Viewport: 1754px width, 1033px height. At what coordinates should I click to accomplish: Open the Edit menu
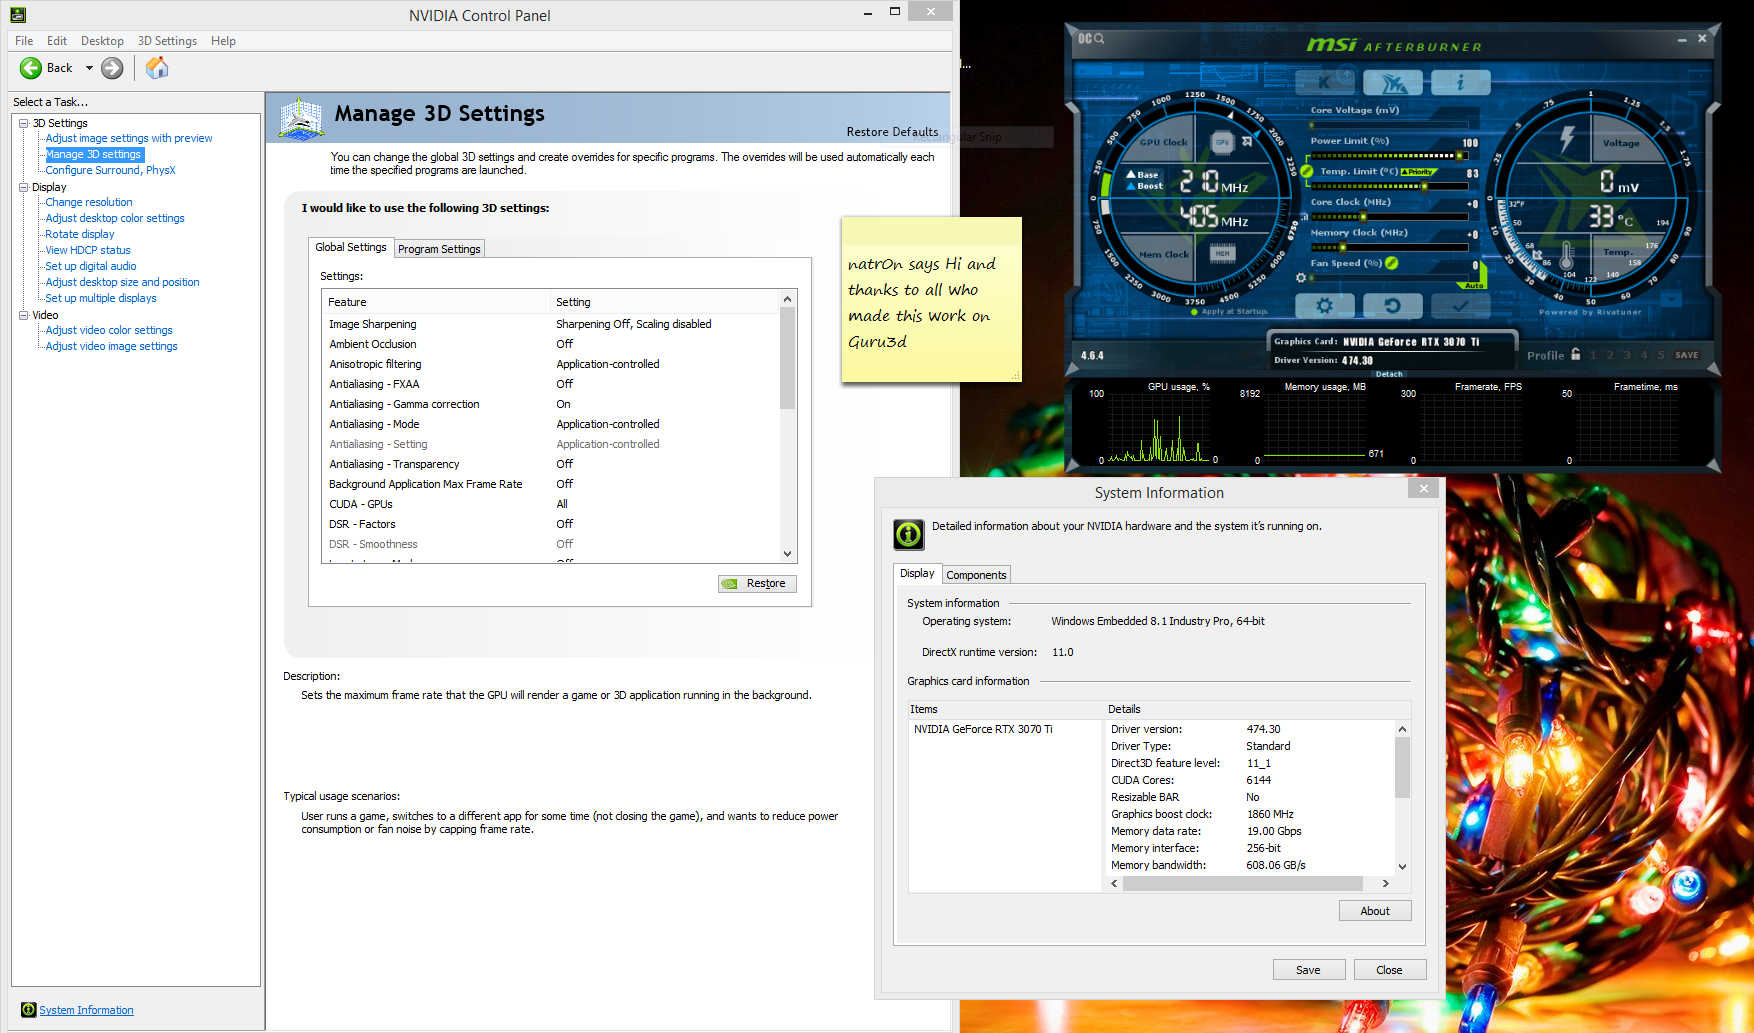57,41
